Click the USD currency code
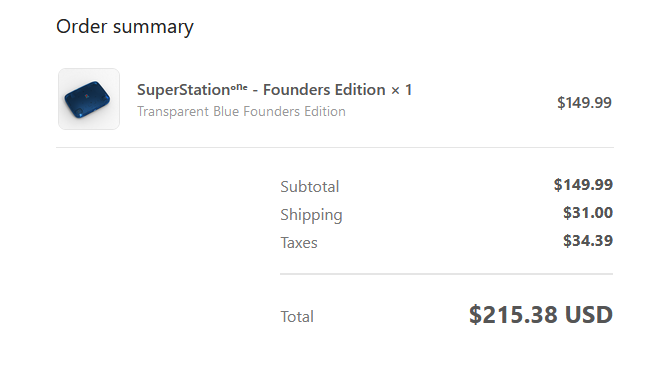 [x=589, y=315]
